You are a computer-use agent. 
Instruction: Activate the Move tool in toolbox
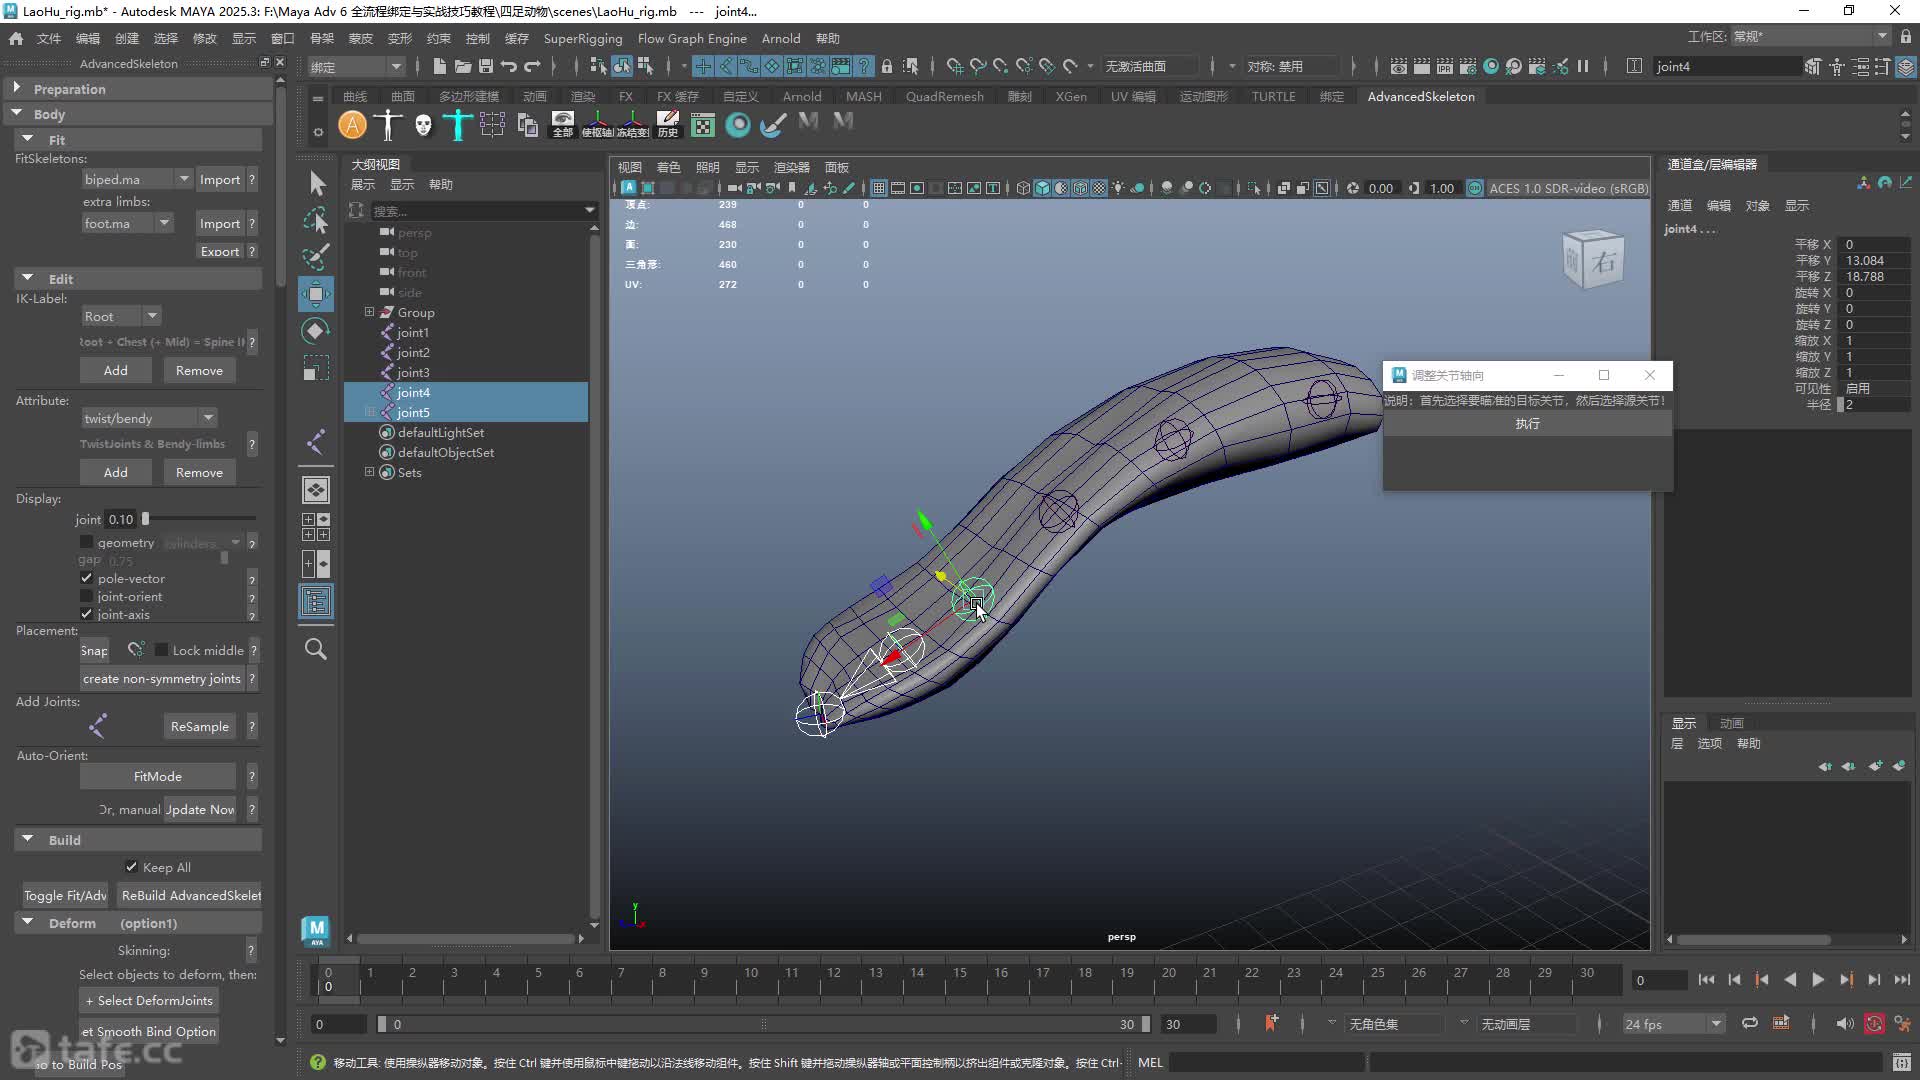pos(316,294)
